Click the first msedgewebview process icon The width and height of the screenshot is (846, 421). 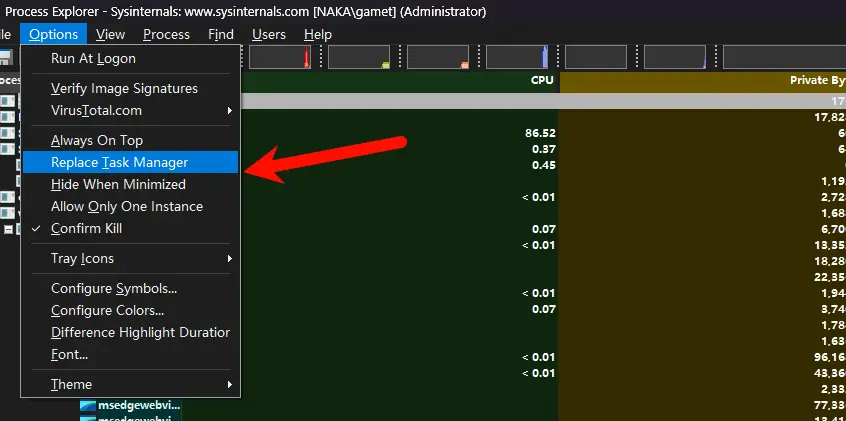(x=88, y=405)
